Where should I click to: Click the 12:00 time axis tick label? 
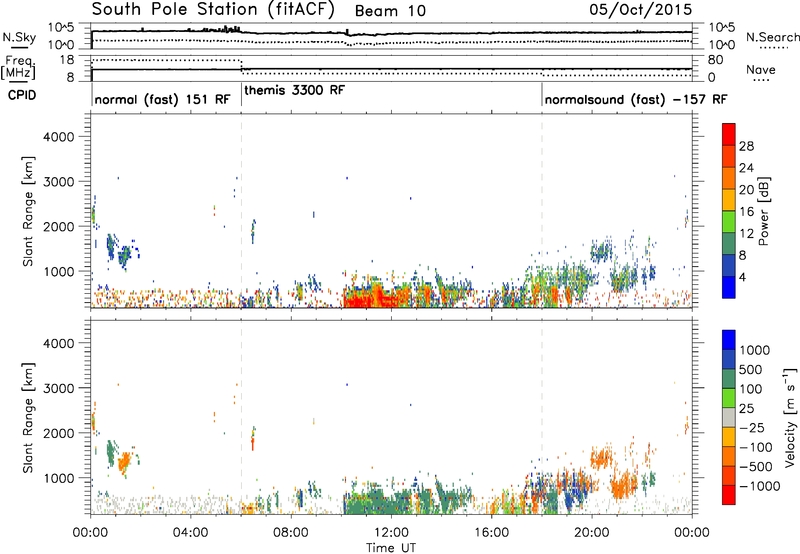(x=391, y=533)
